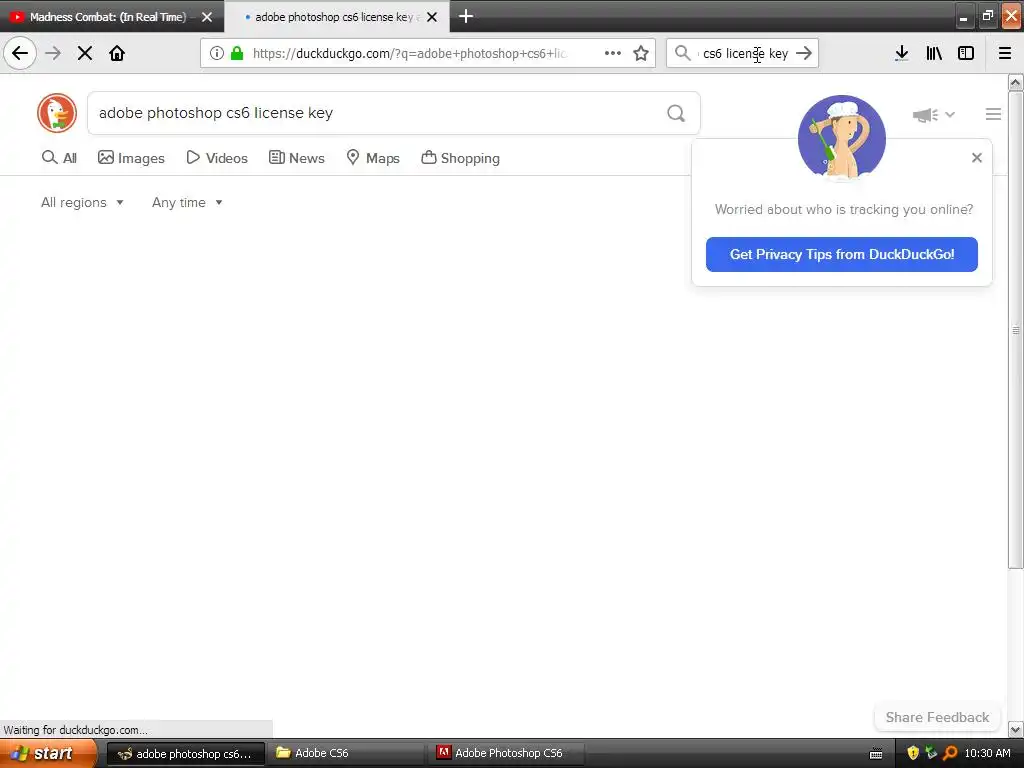Bookmark this page with the star
This screenshot has height=768, width=1024.
coord(641,53)
